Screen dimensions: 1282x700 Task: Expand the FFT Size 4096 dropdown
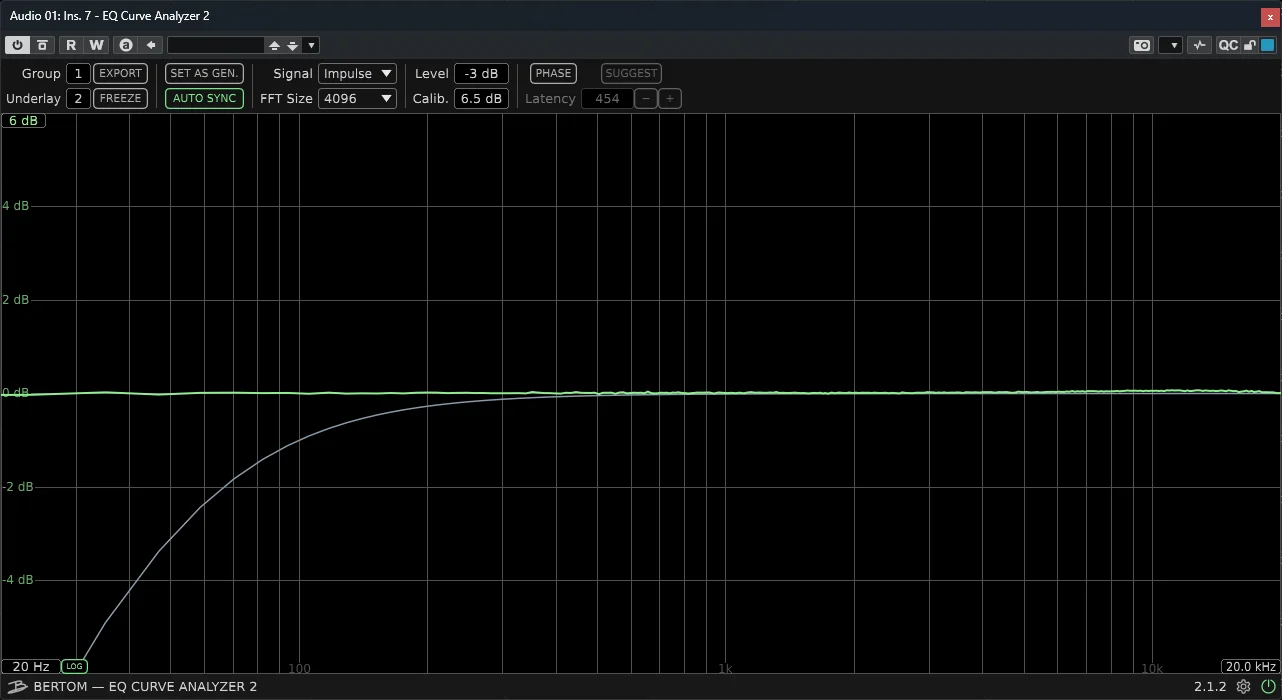(x=357, y=98)
